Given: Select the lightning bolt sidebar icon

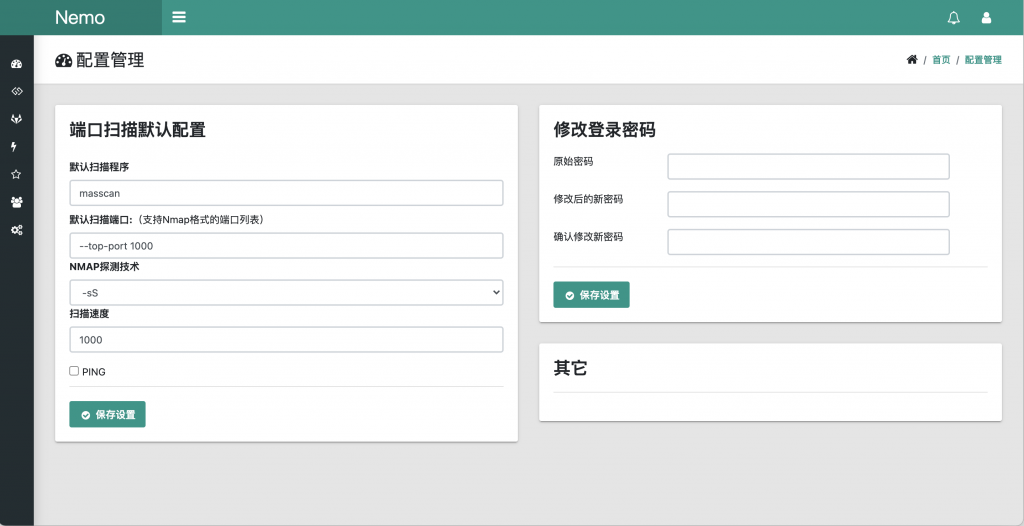Looking at the screenshot, I should (x=14, y=146).
